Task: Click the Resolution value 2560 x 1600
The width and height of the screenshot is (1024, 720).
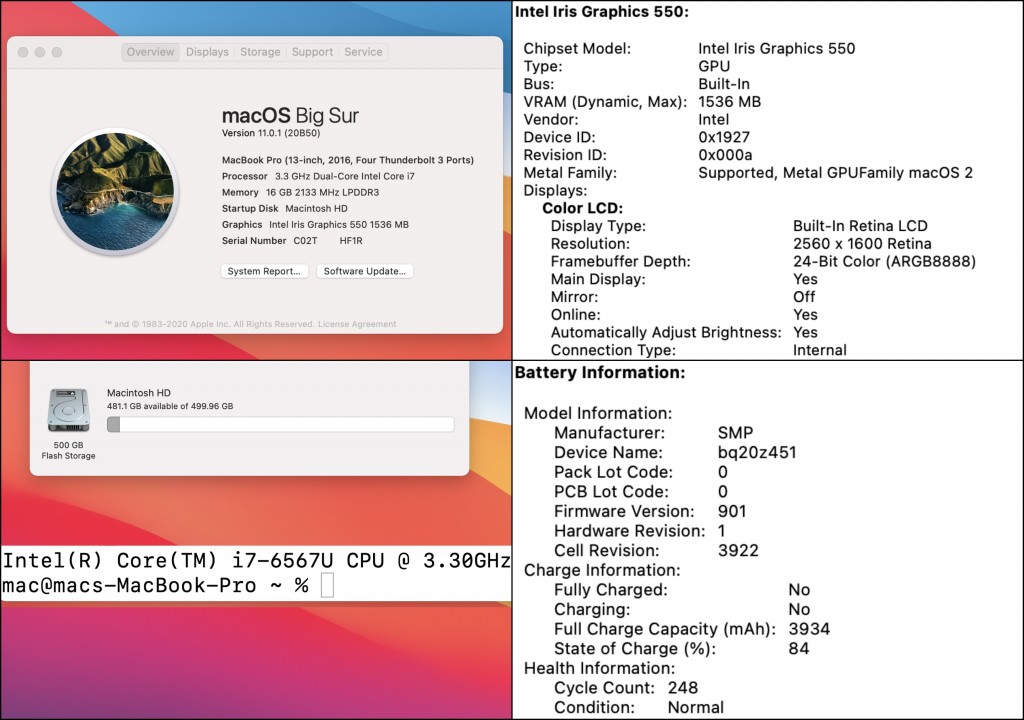Action: point(862,244)
